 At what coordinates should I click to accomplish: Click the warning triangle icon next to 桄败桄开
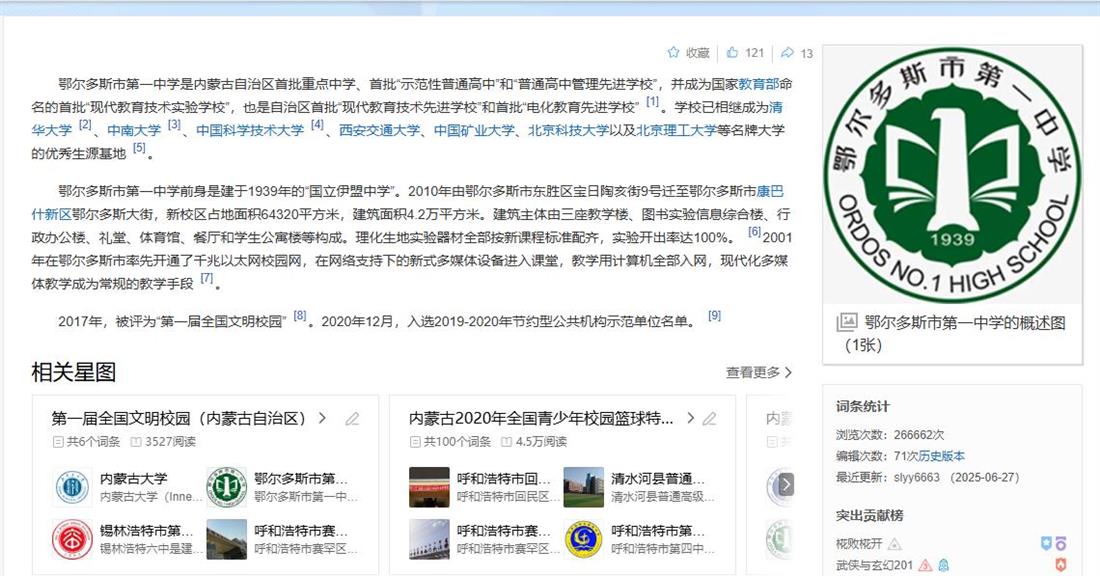894,544
